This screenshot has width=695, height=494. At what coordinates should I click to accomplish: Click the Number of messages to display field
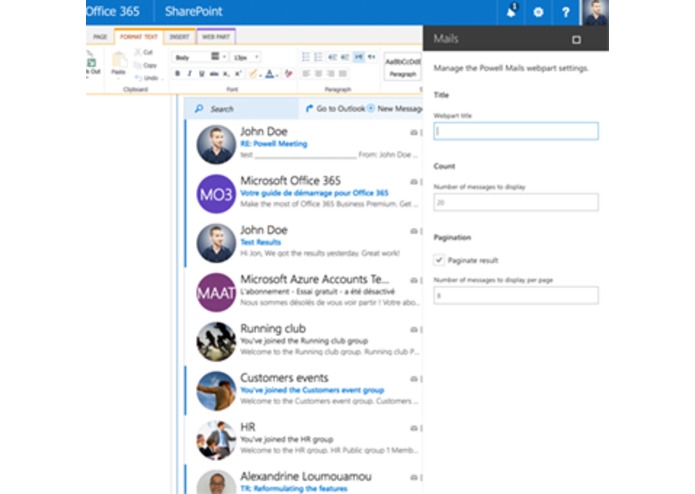[x=516, y=202]
